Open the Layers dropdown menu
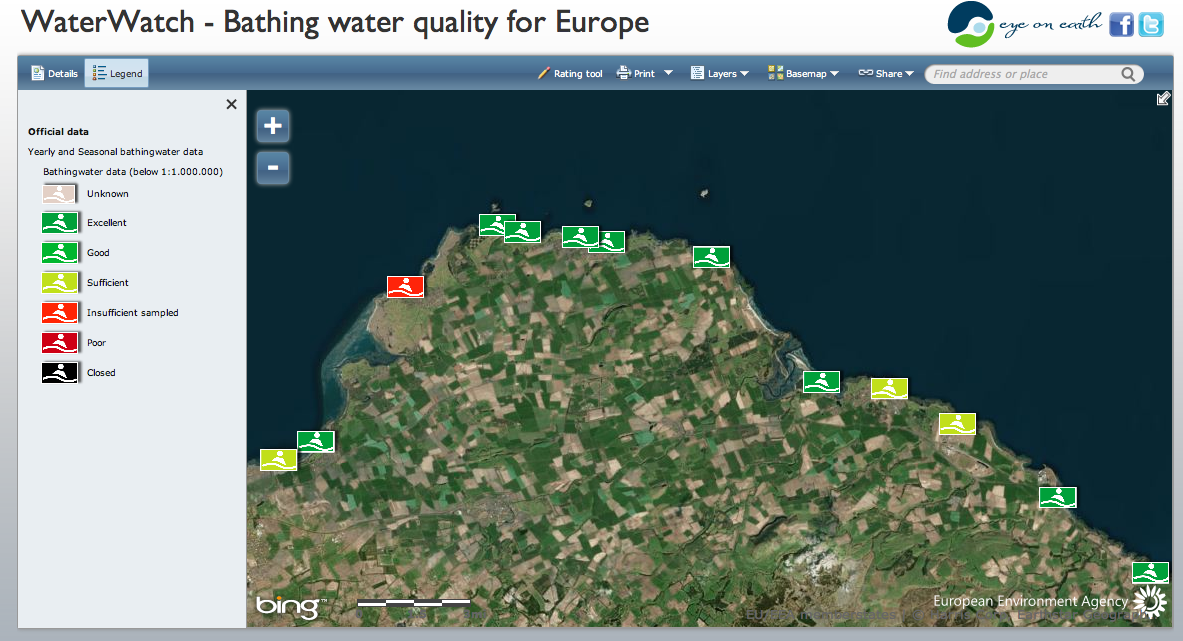The height and width of the screenshot is (641, 1183). point(720,73)
